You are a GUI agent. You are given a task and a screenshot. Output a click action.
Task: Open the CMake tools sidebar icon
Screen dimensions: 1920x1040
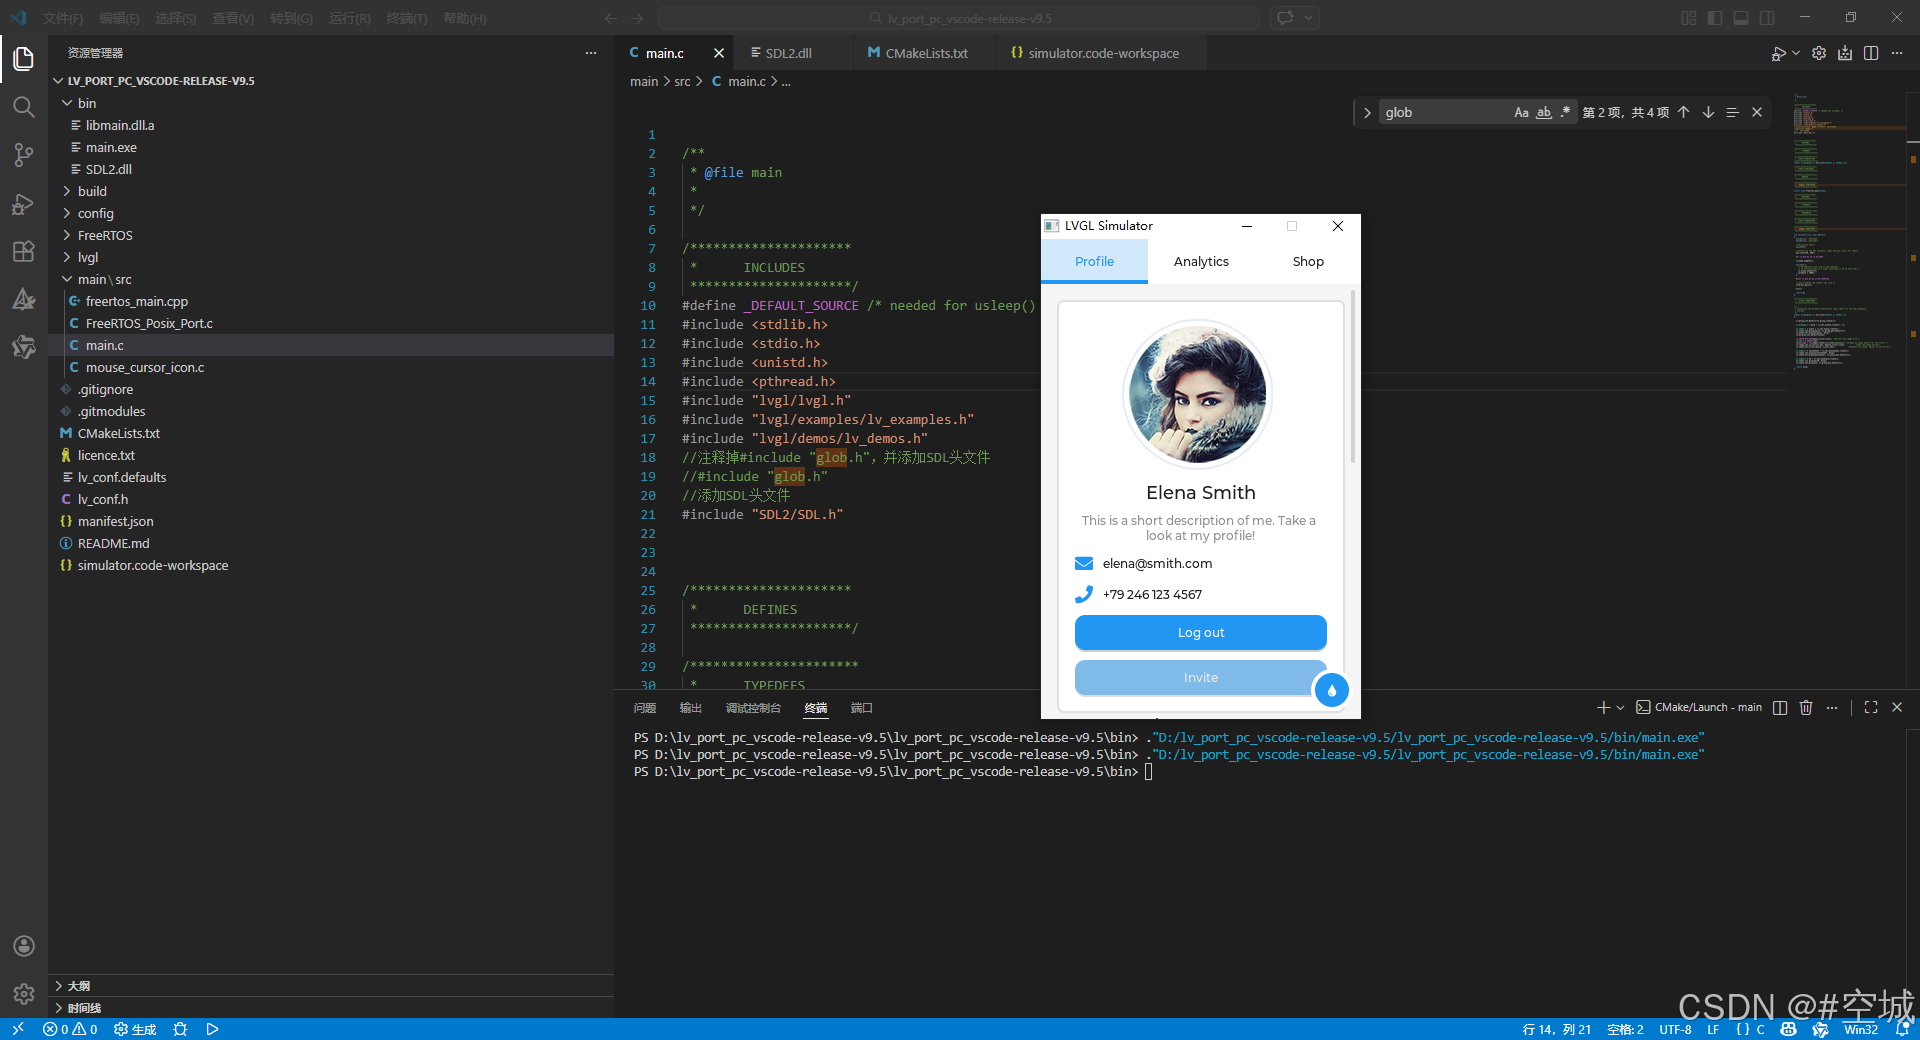[24, 299]
